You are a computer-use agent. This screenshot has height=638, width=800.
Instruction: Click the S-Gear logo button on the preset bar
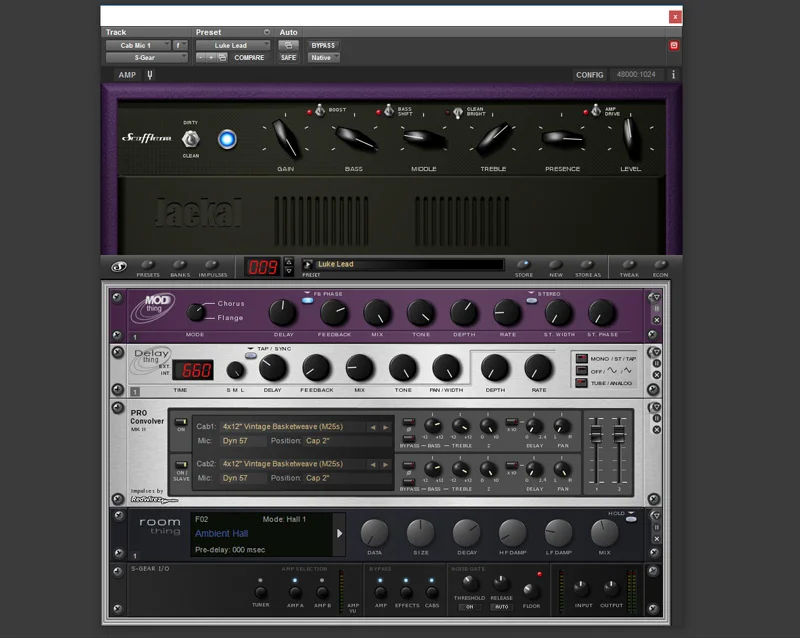118,266
